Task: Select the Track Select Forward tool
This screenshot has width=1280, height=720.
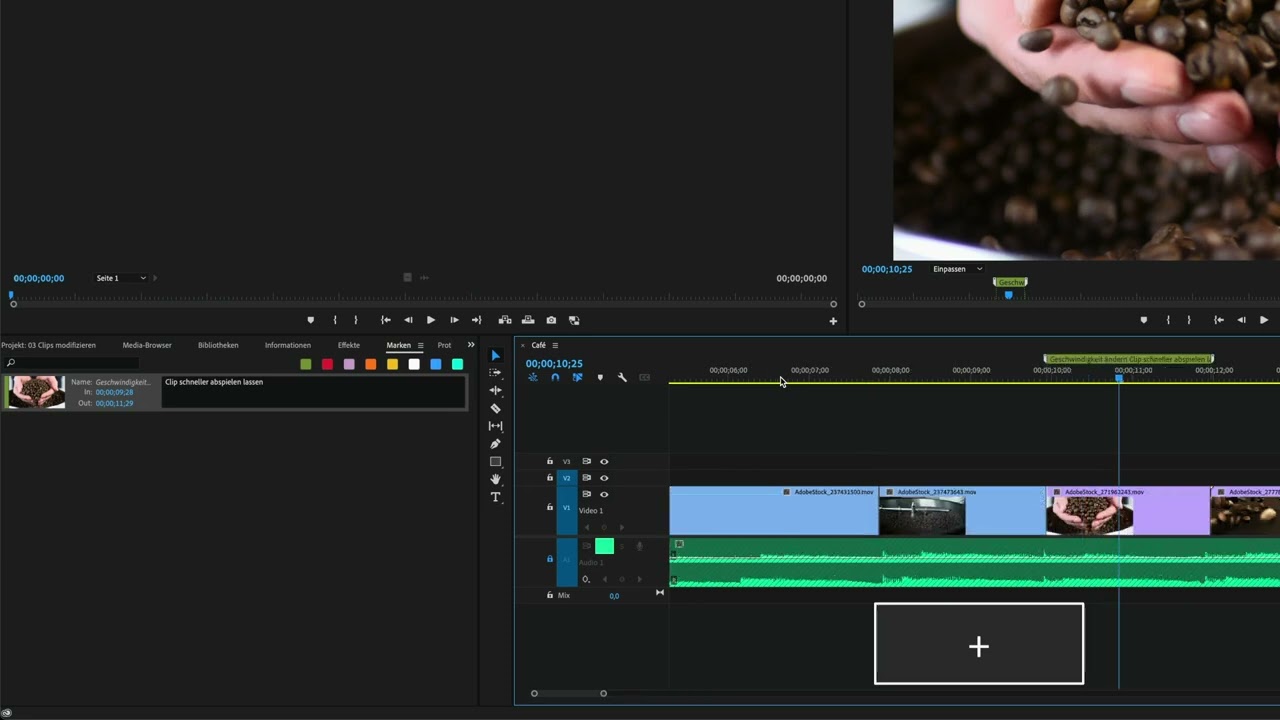Action: (495, 372)
